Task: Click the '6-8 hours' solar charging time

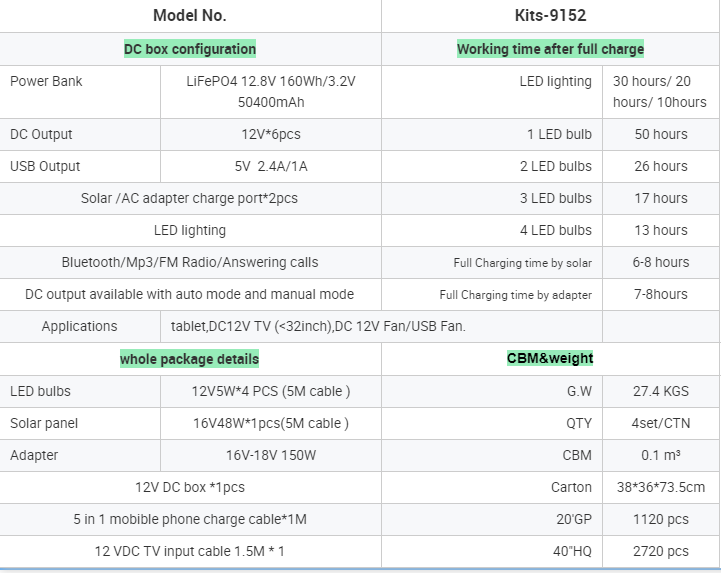Action: point(661,262)
